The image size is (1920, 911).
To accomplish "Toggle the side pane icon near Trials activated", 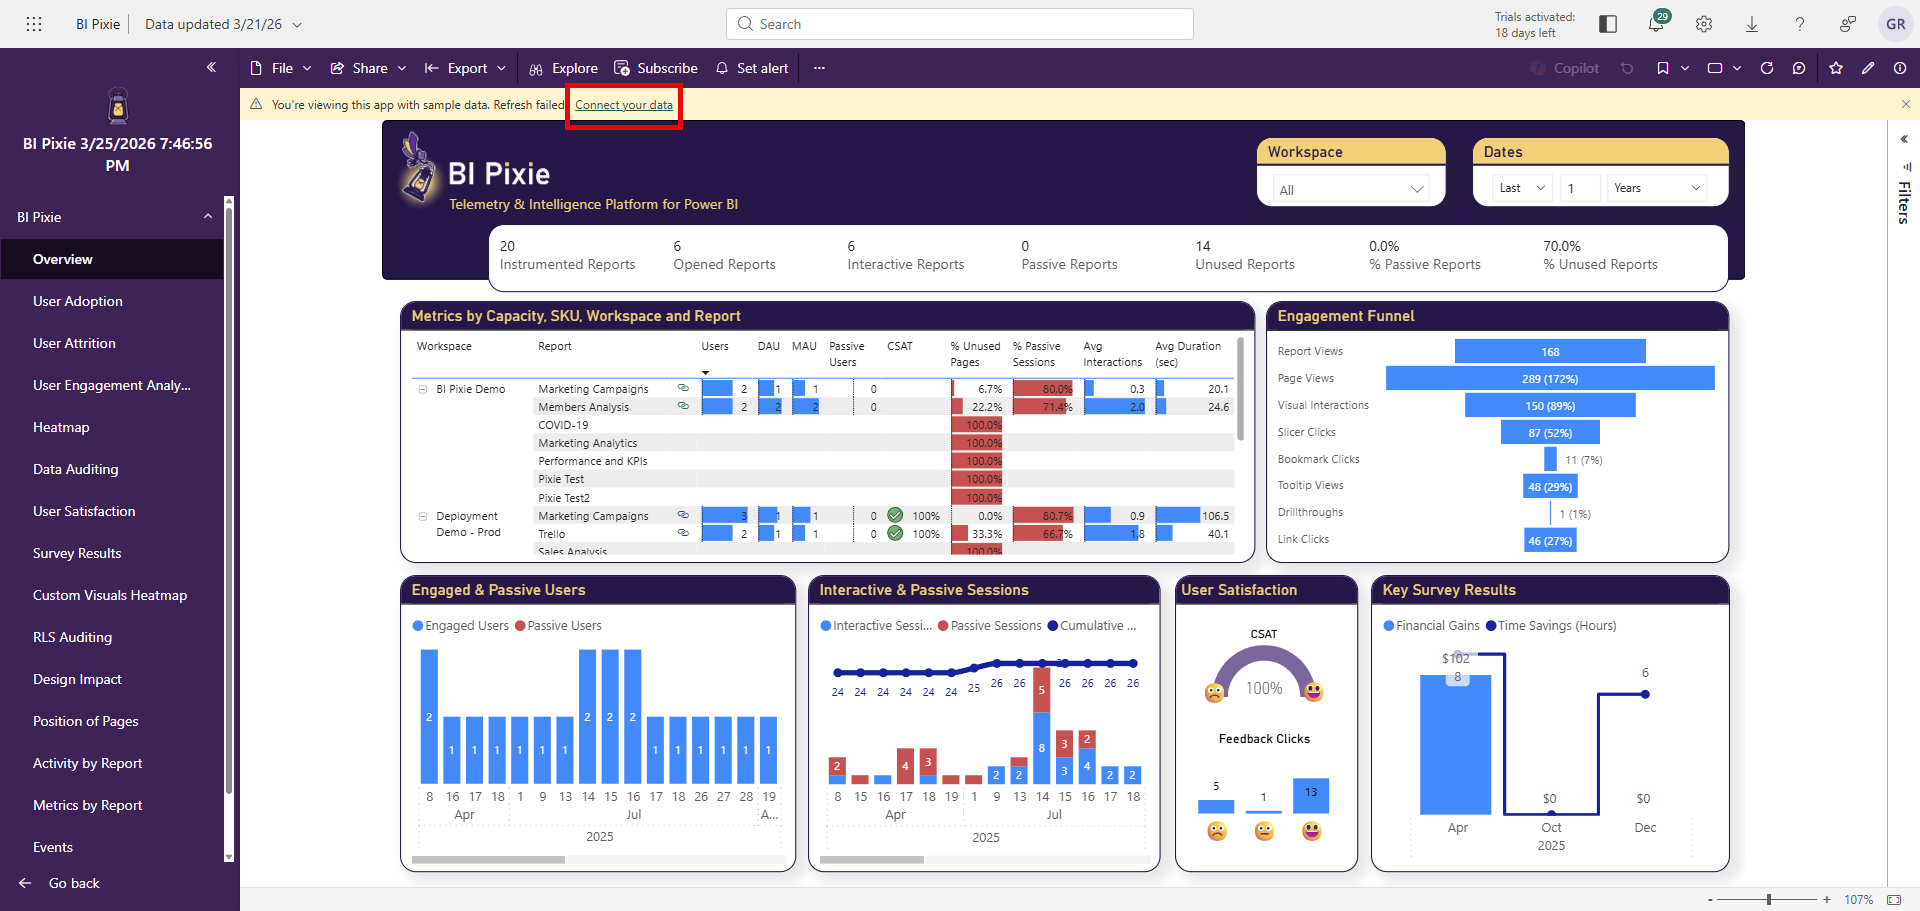I will tap(1609, 23).
